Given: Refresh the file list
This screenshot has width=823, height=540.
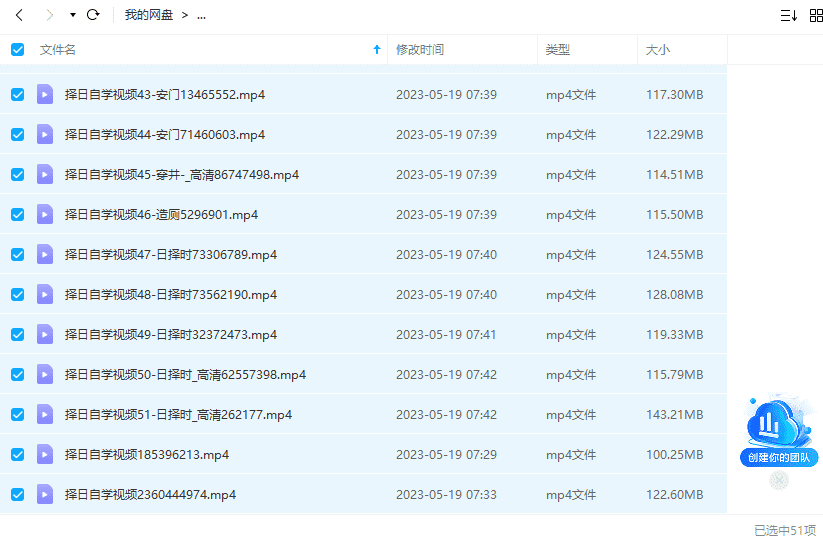Looking at the screenshot, I should (93, 15).
